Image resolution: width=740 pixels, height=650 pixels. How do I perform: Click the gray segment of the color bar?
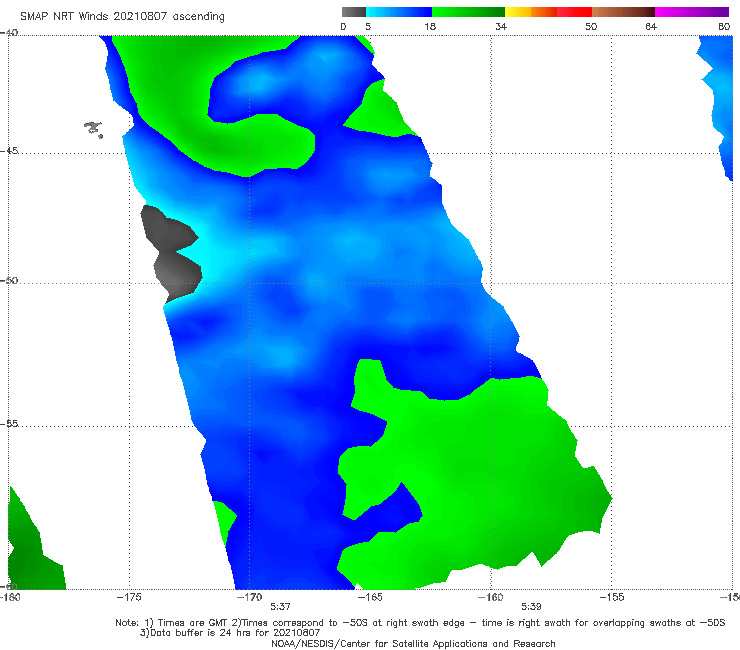[x=353, y=12]
